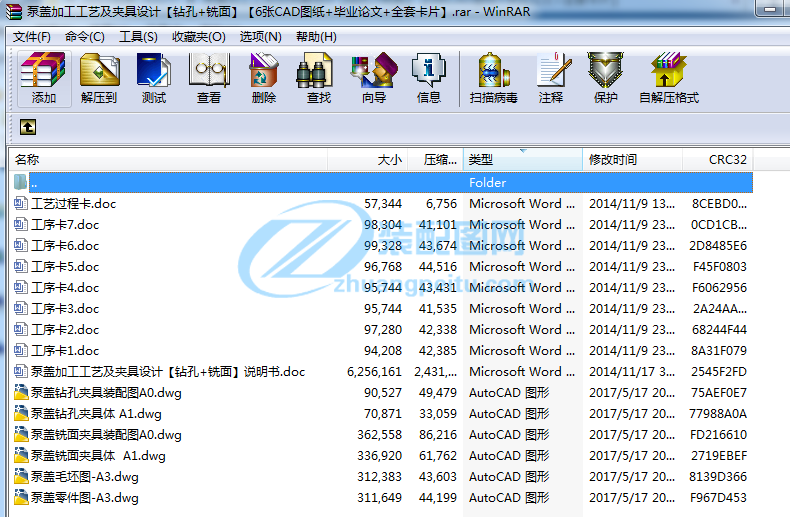Select file 泵盖铣面夹具体 A1.dwg
This screenshot has width=790, height=517.
(x=98, y=456)
